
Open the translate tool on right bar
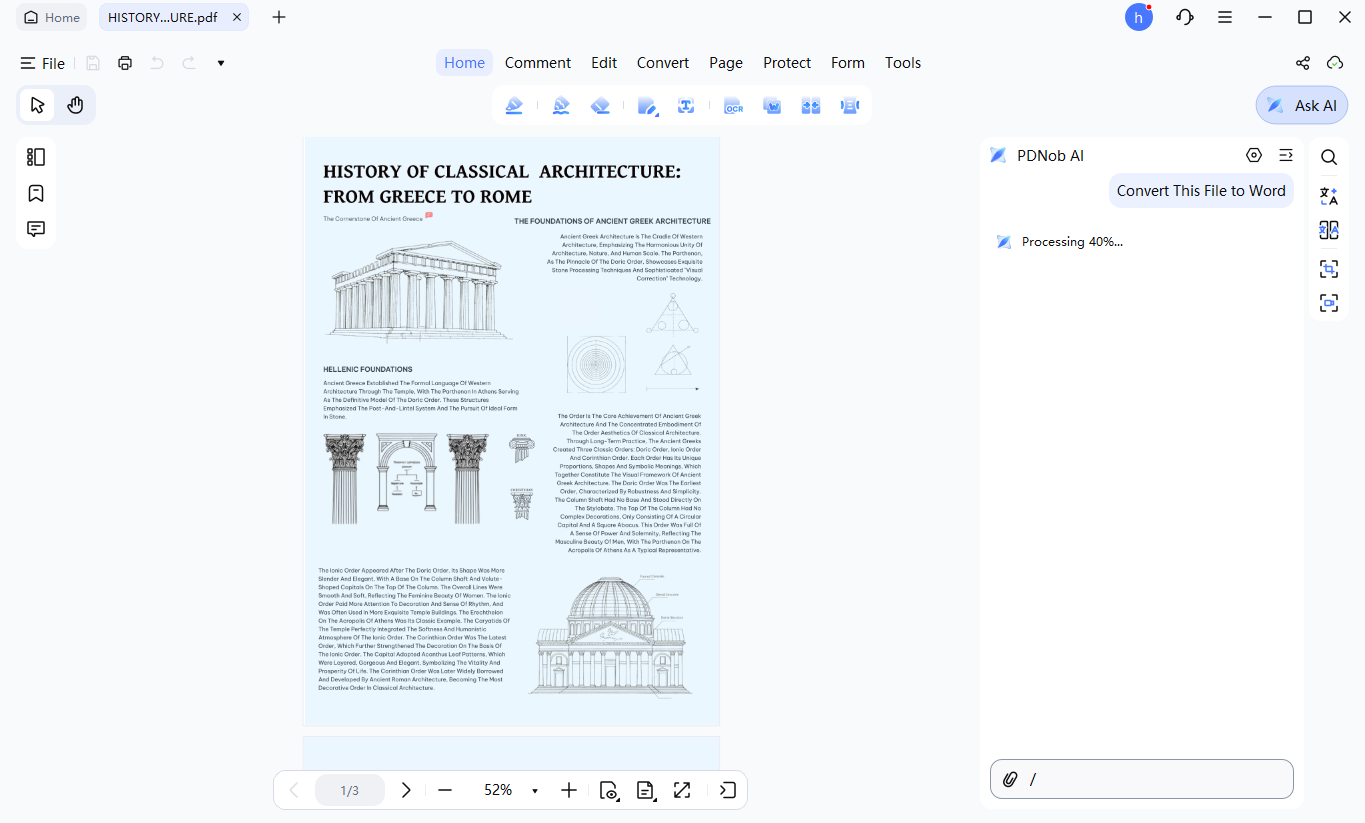[1329, 195]
